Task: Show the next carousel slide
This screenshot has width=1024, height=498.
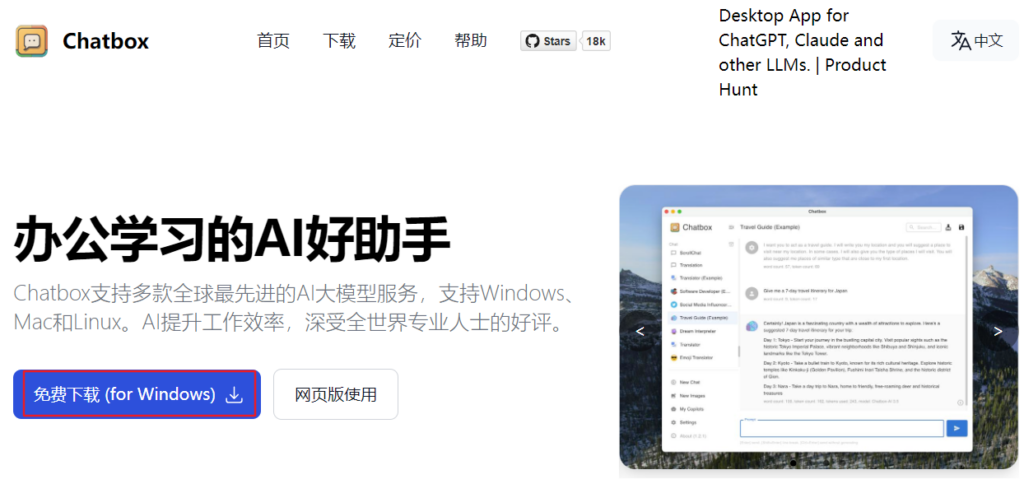Action: [x=998, y=332]
